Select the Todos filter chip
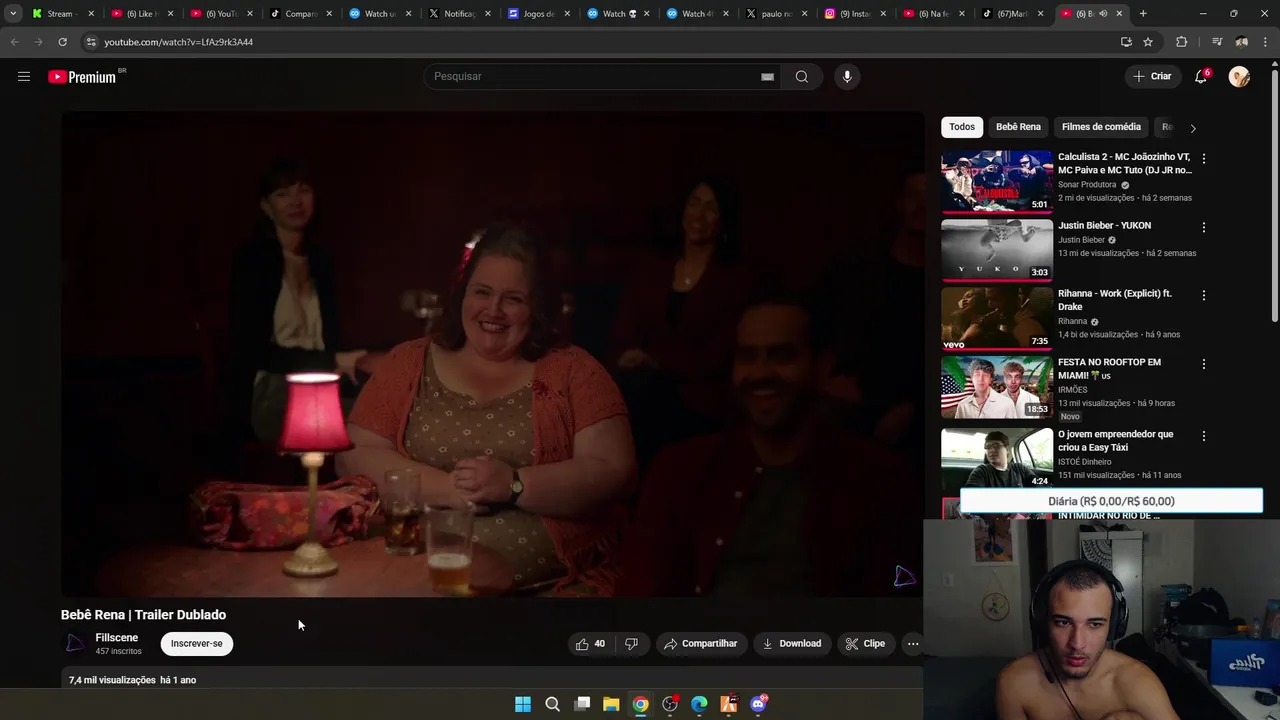The width and height of the screenshot is (1280, 720). [x=962, y=127]
